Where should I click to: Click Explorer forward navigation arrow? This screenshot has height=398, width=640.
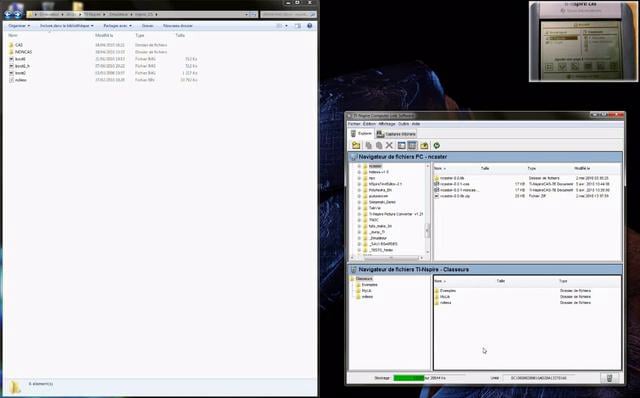(x=18, y=14)
